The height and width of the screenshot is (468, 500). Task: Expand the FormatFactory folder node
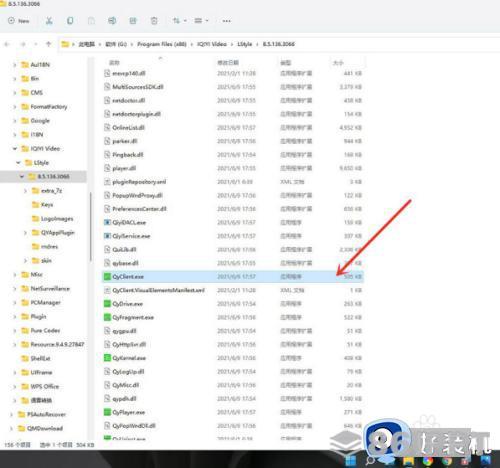coord(14,107)
